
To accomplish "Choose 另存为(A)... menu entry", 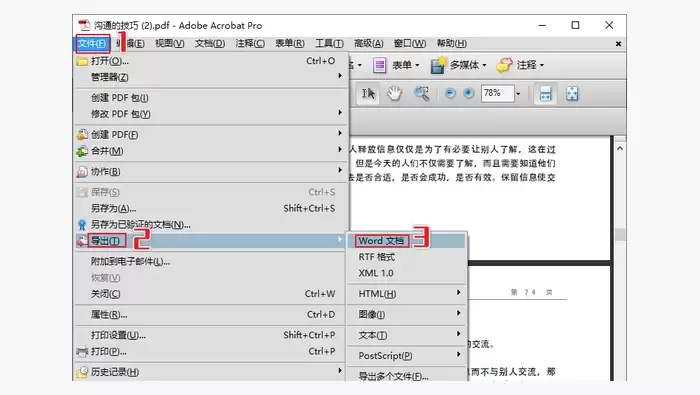I will [211, 208].
